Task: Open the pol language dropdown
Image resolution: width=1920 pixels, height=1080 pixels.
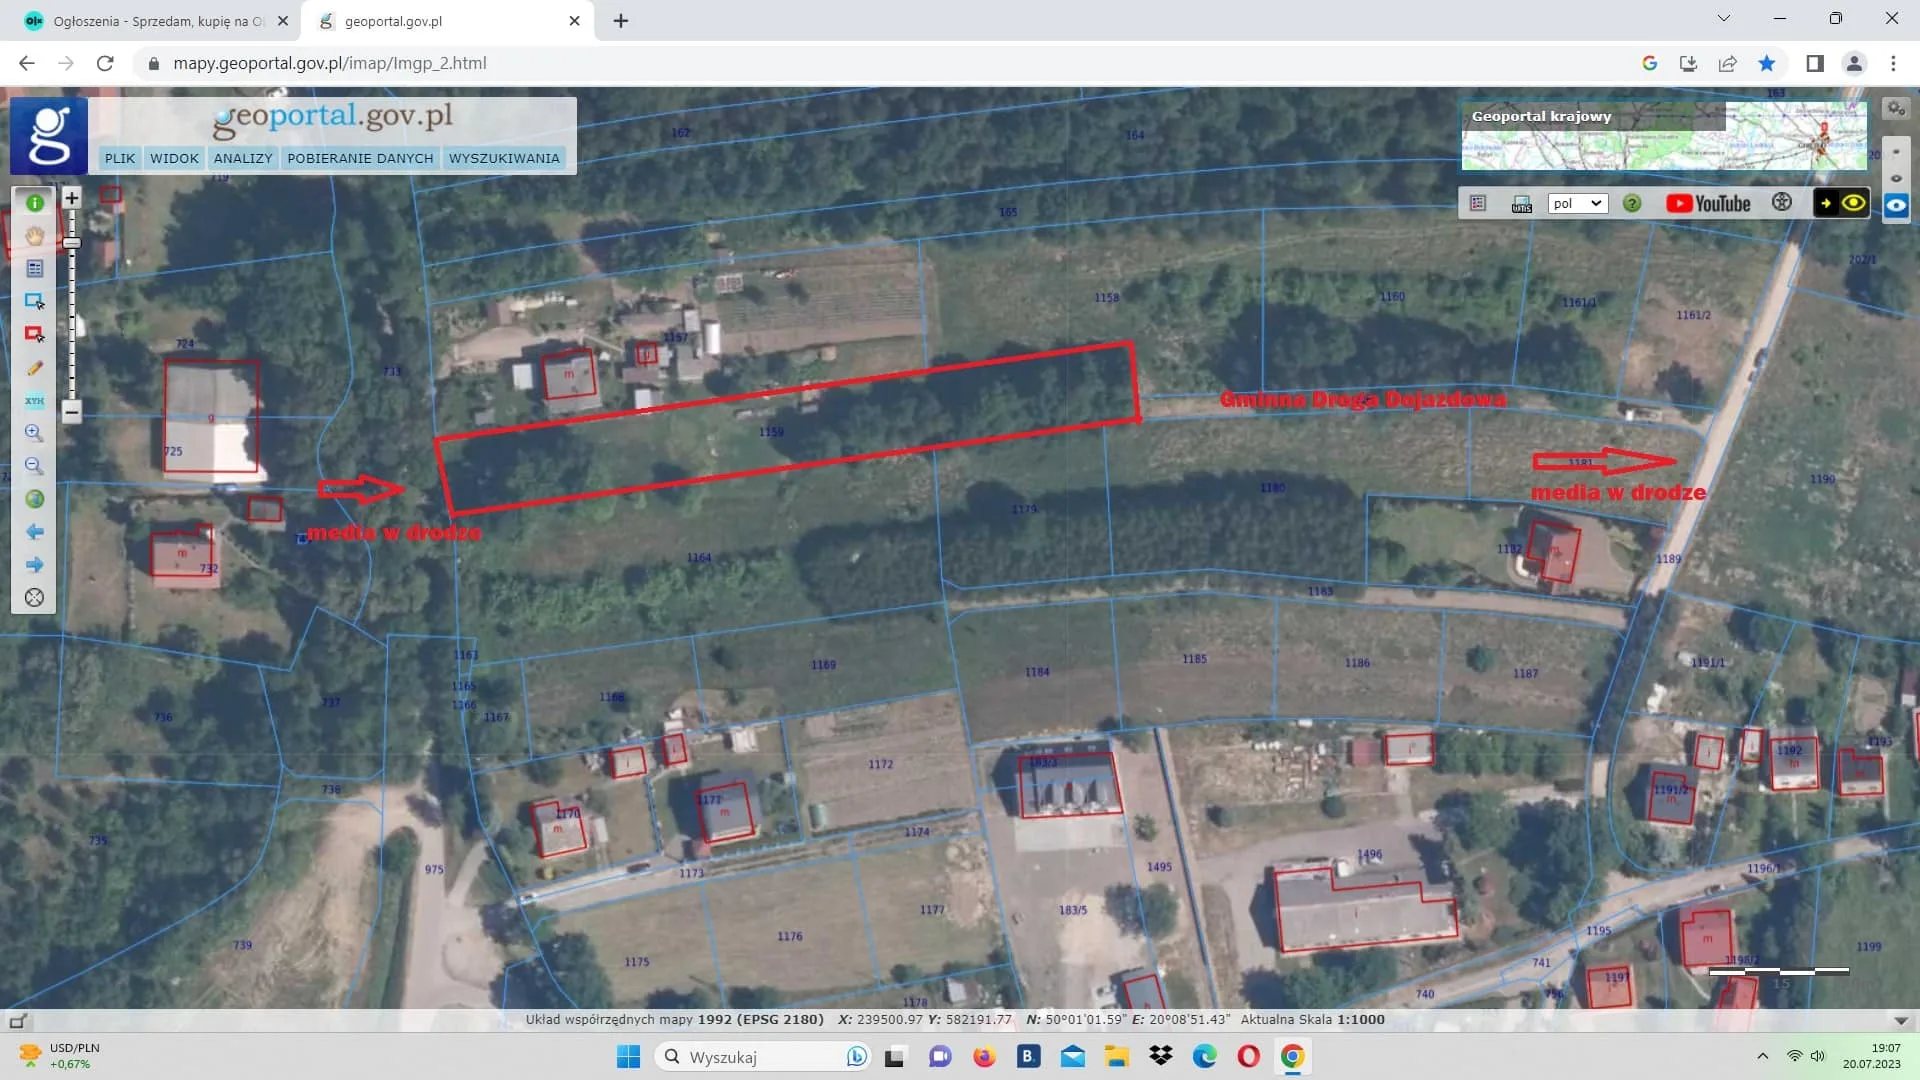Action: pos(1577,204)
